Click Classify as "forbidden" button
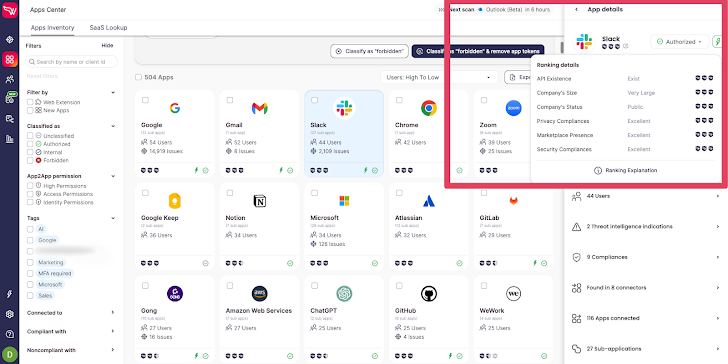Viewport: 728px width, 364px height. (x=370, y=51)
